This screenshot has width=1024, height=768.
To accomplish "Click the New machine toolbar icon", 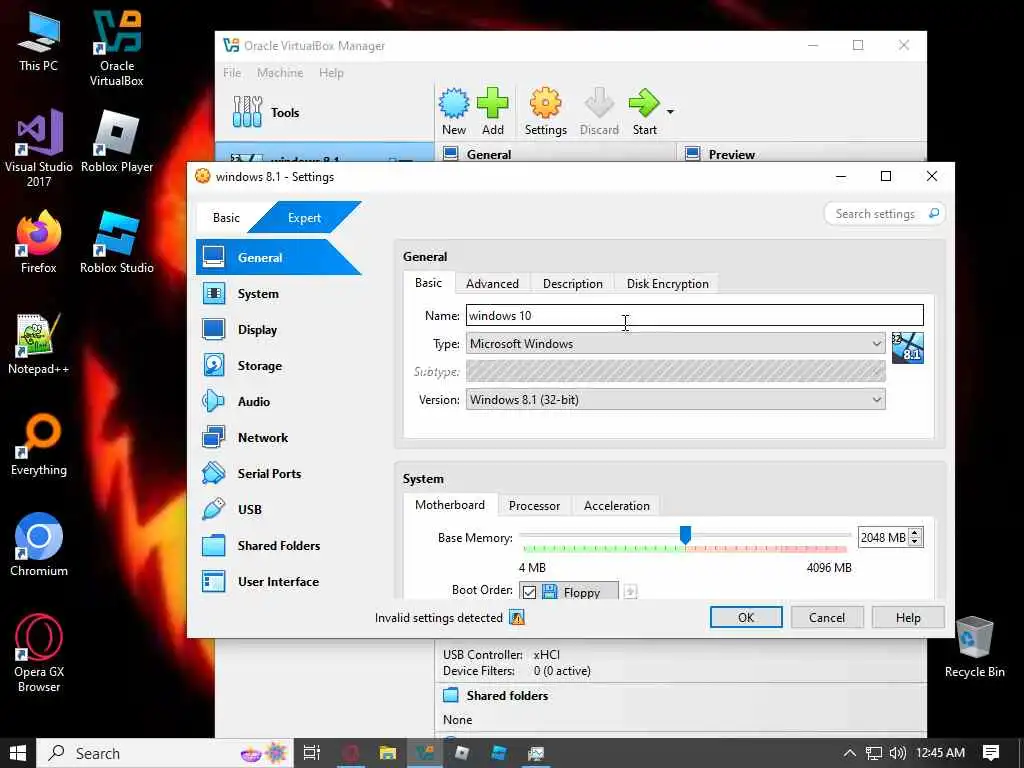I will [454, 103].
